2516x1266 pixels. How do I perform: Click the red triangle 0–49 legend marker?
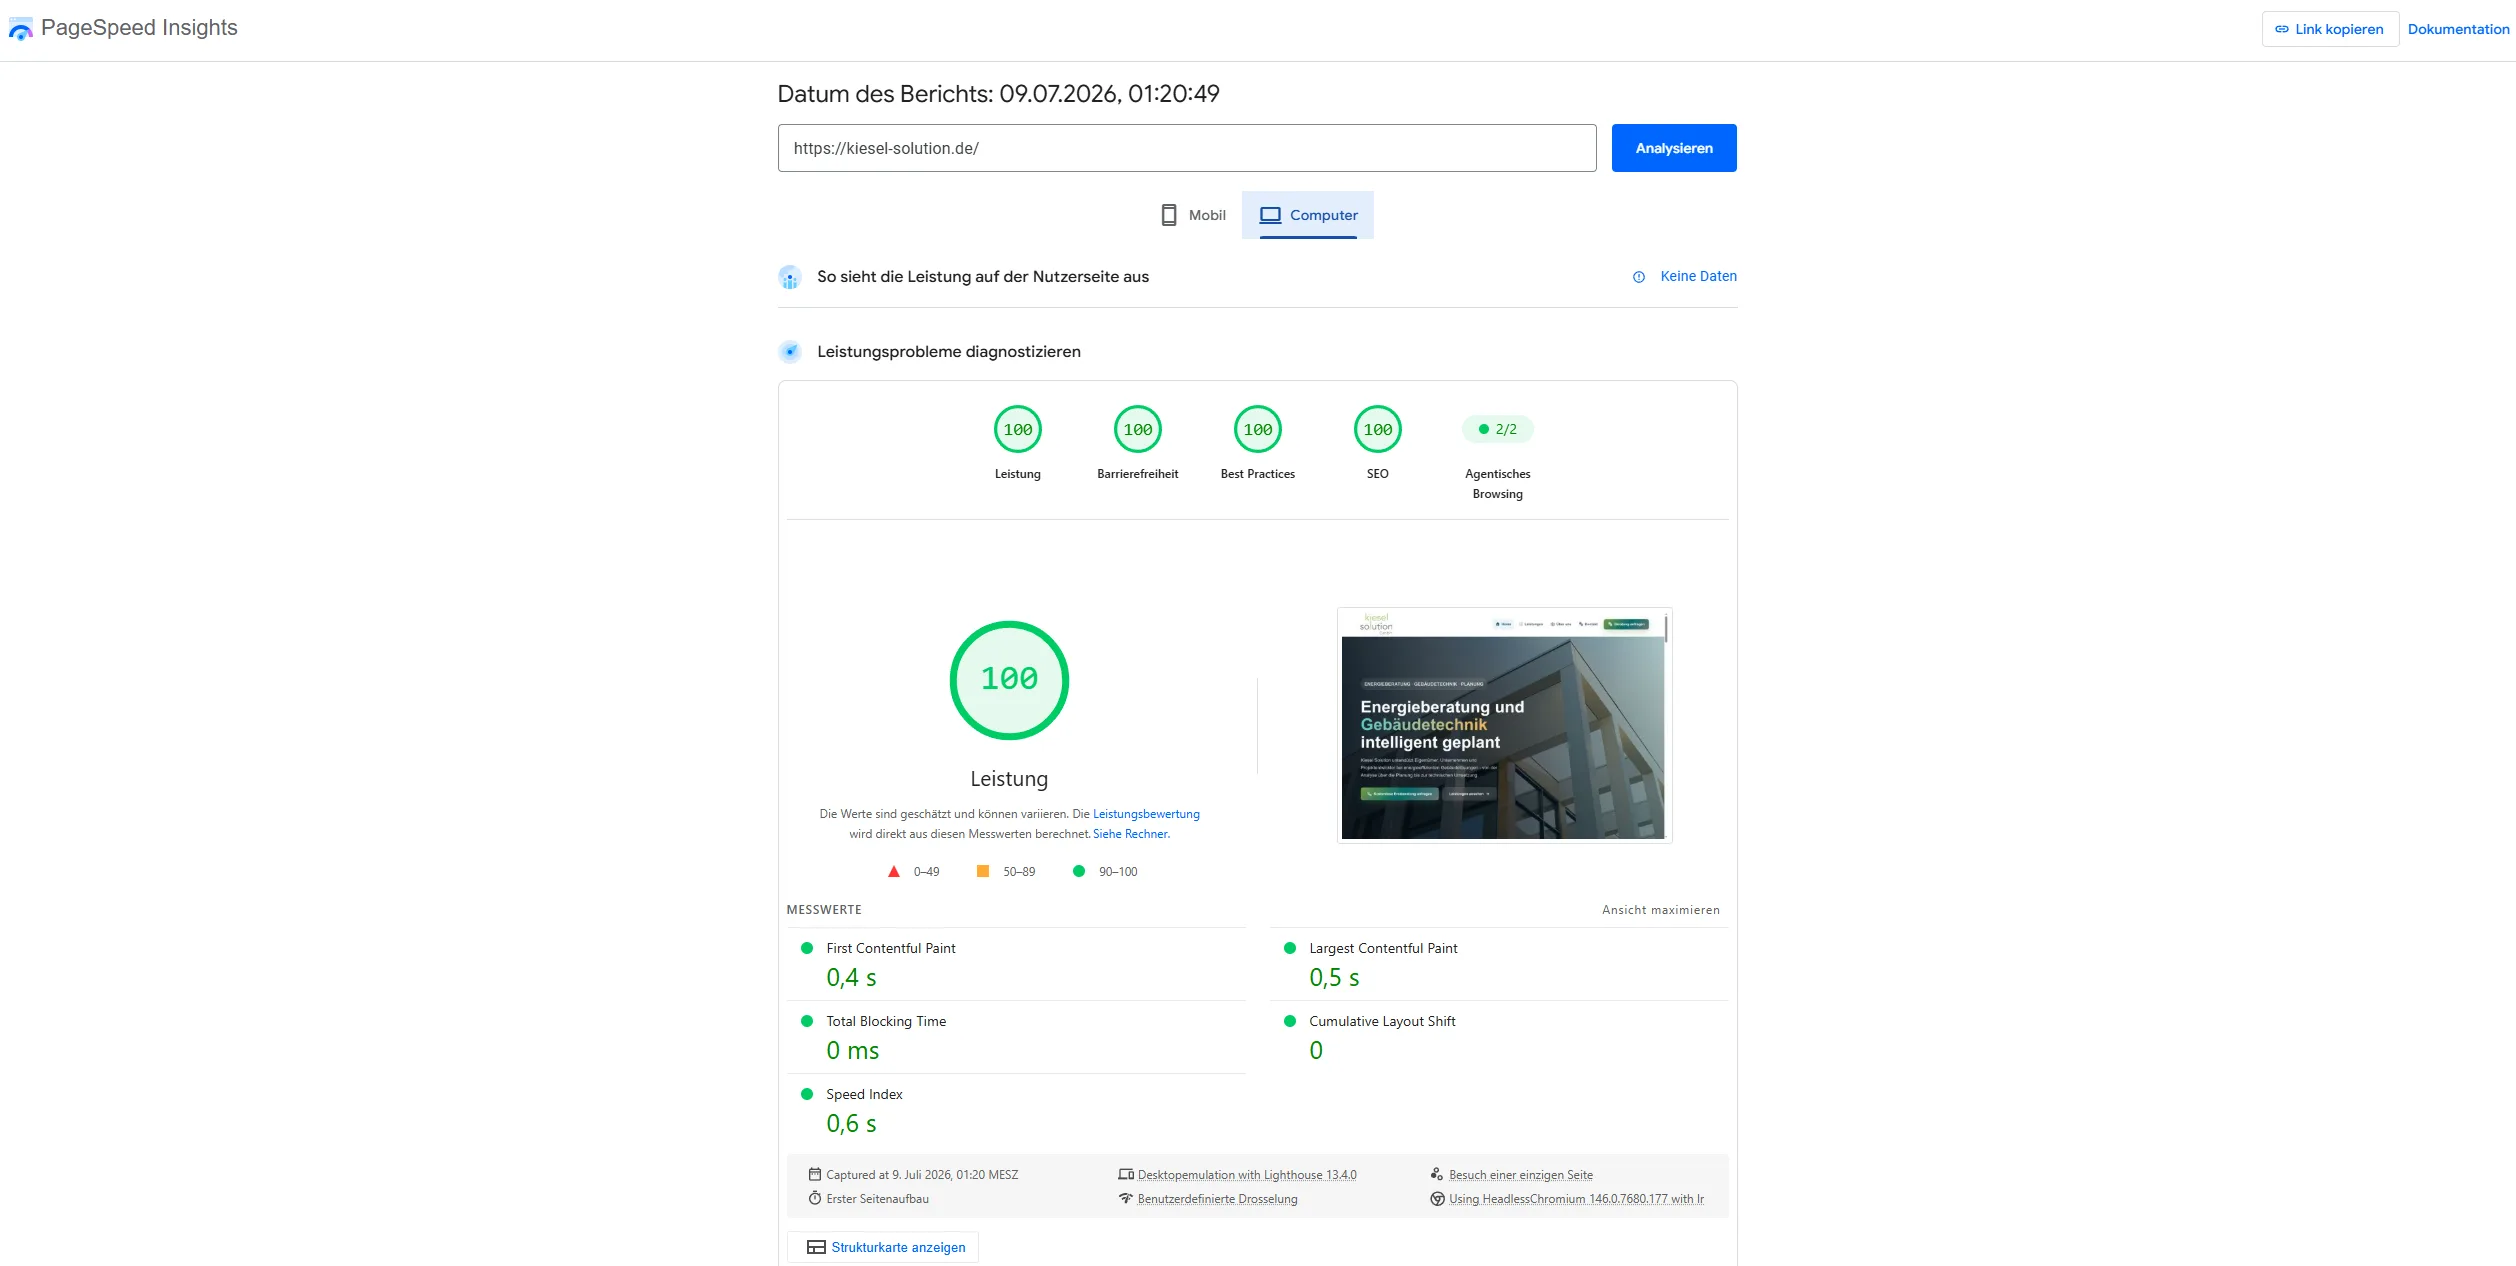pos(894,872)
